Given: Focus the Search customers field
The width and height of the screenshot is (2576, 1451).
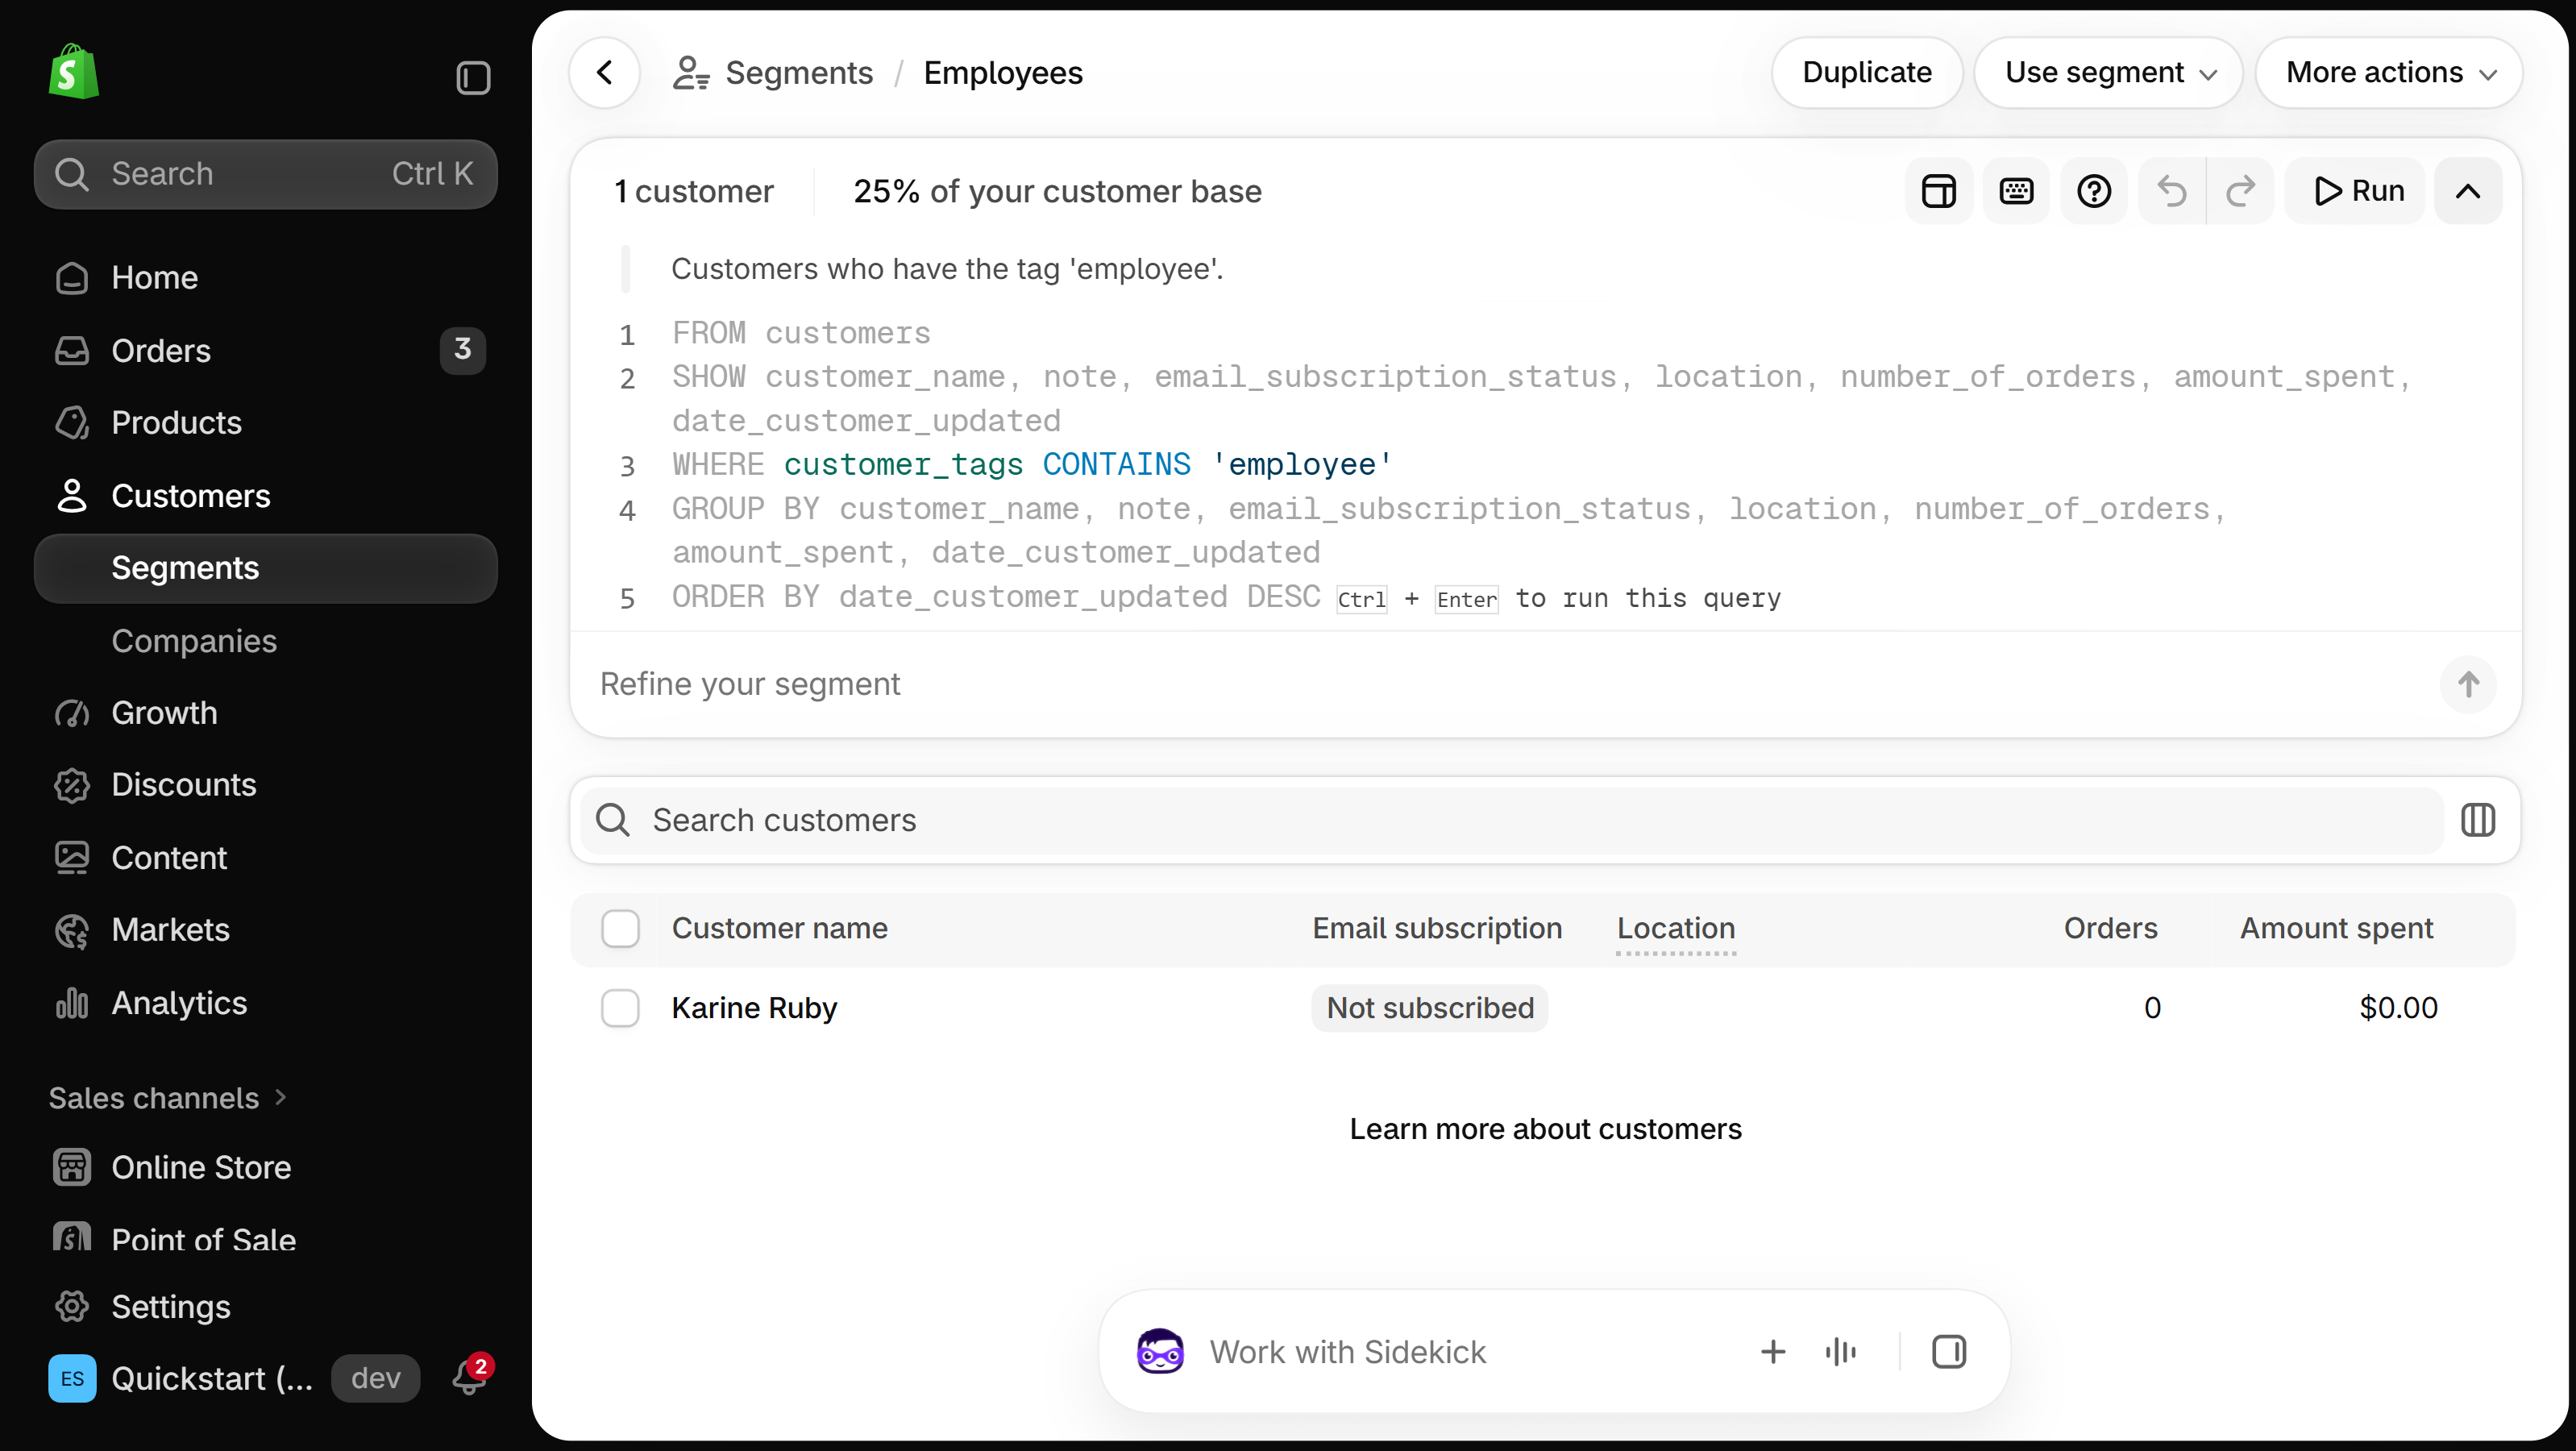Looking at the screenshot, I should [x=1512, y=820].
